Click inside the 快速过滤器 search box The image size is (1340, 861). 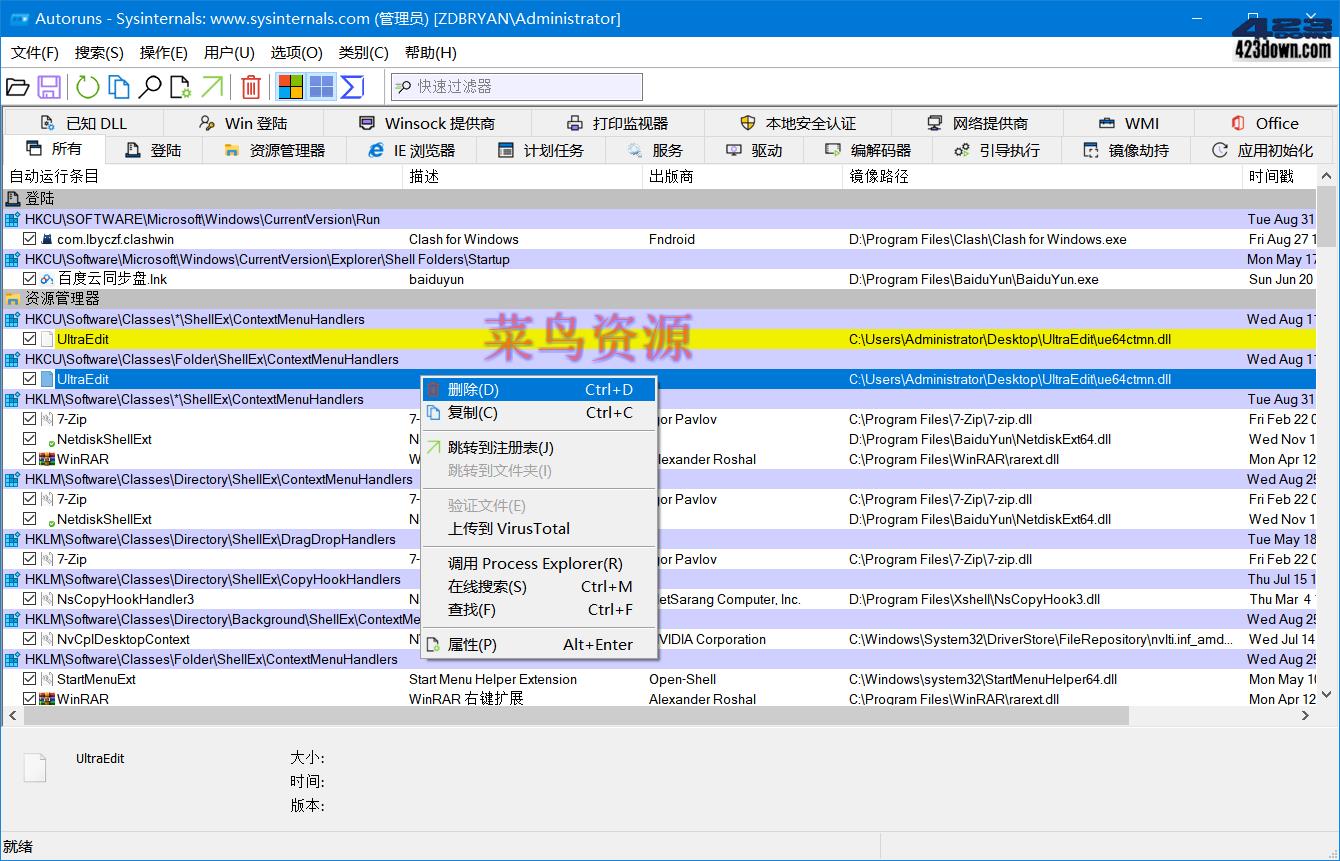[x=516, y=87]
